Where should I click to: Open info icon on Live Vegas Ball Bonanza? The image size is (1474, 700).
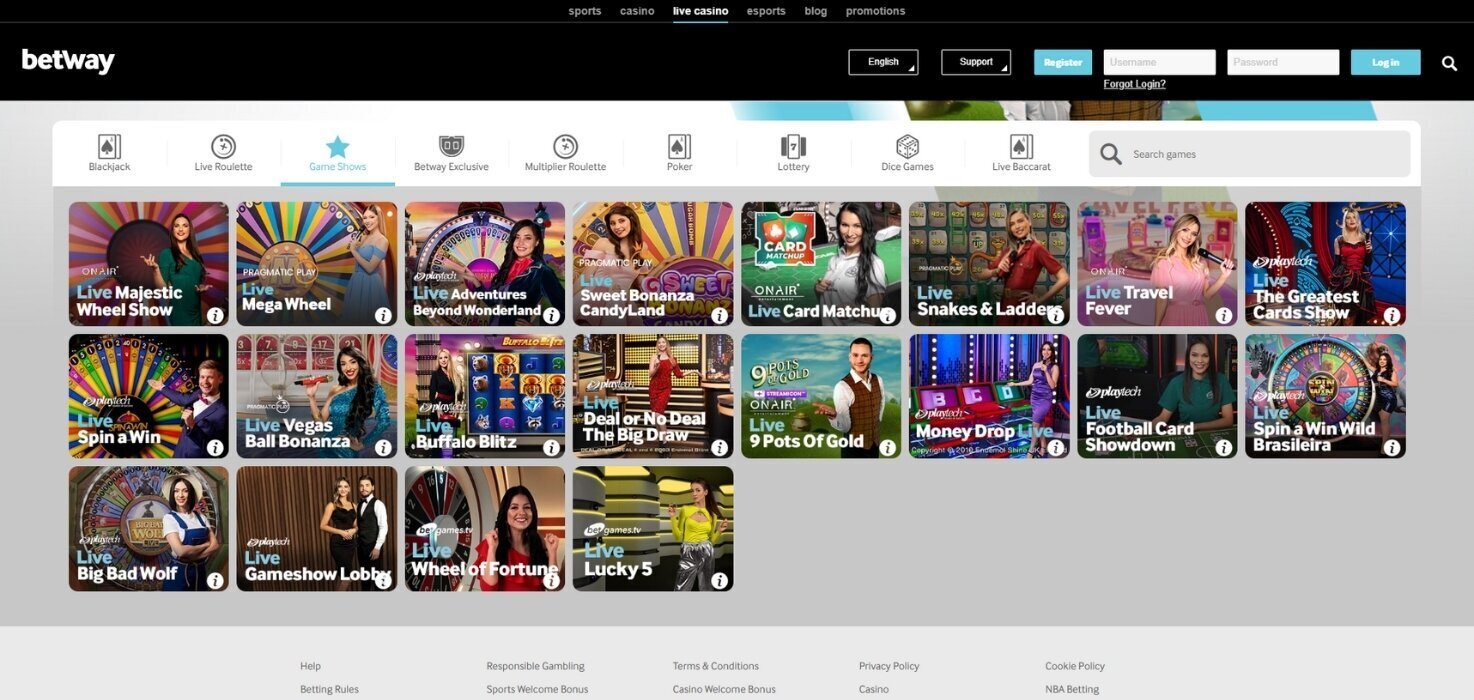[x=383, y=448]
